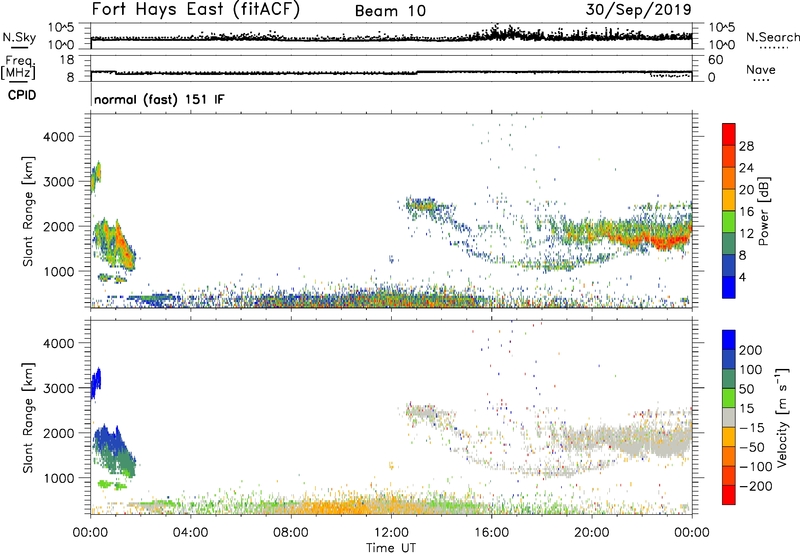Click the red bottom of the velocity colorbar
800x554 pixels.
pyautogui.click(x=729, y=495)
